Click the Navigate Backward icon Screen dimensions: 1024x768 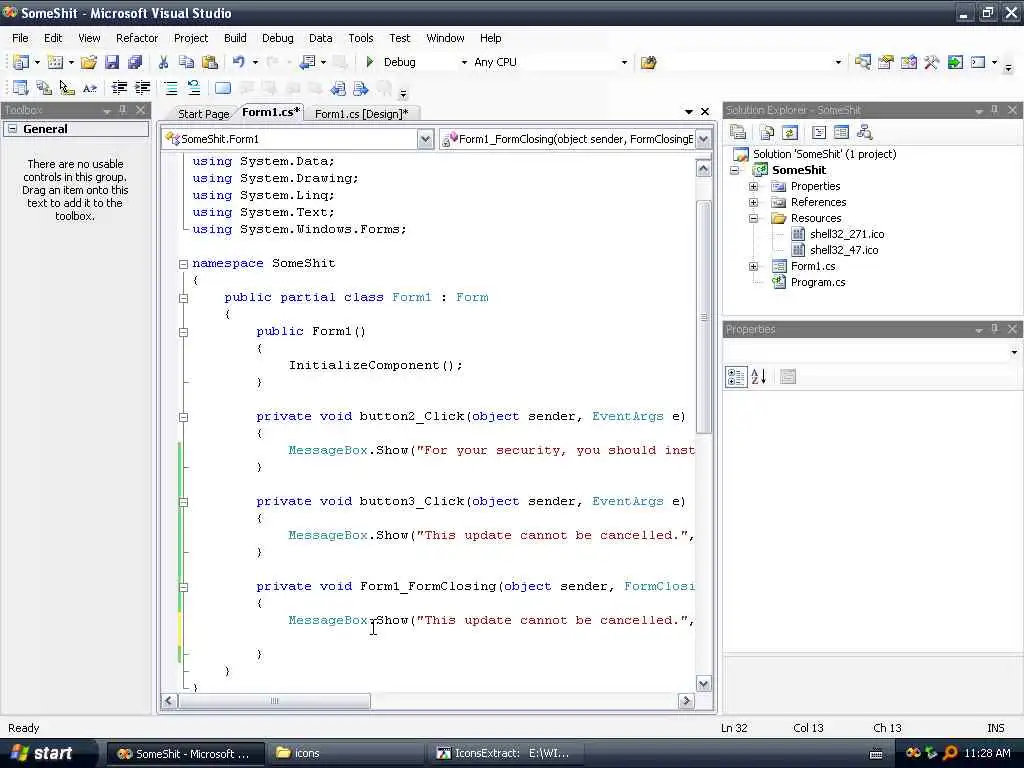pos(308,62)
